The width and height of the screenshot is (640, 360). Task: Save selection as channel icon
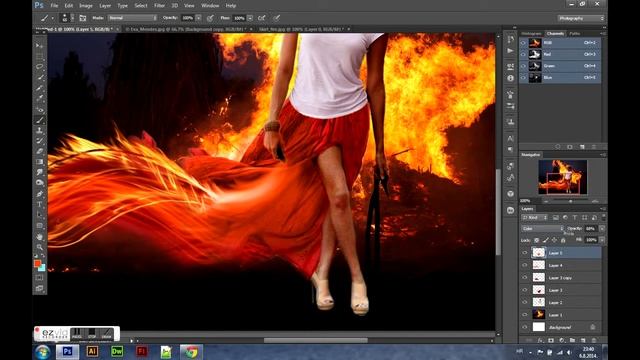click(x=570, y=147)
